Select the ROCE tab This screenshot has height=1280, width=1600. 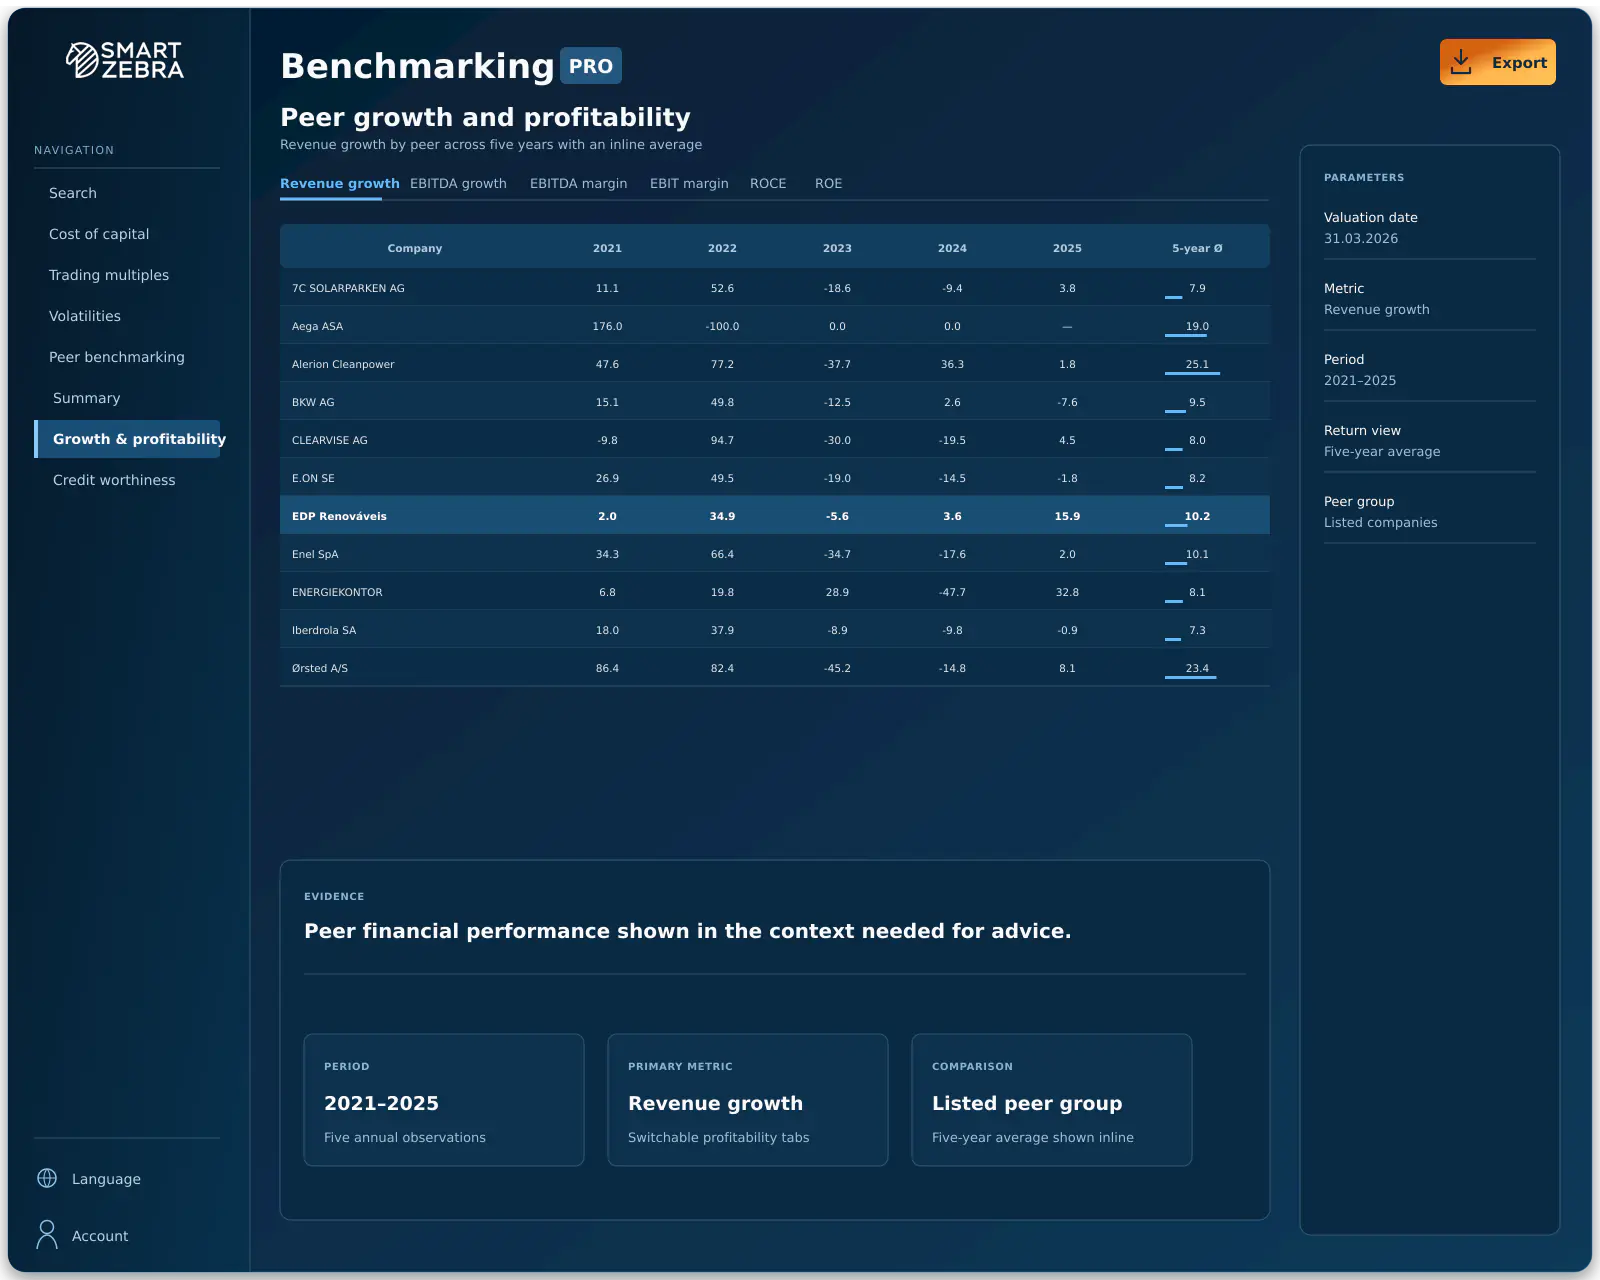(x=768, y=183)
